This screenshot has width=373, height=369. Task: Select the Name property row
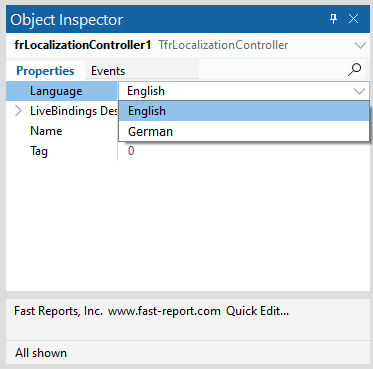coord(62,131)
